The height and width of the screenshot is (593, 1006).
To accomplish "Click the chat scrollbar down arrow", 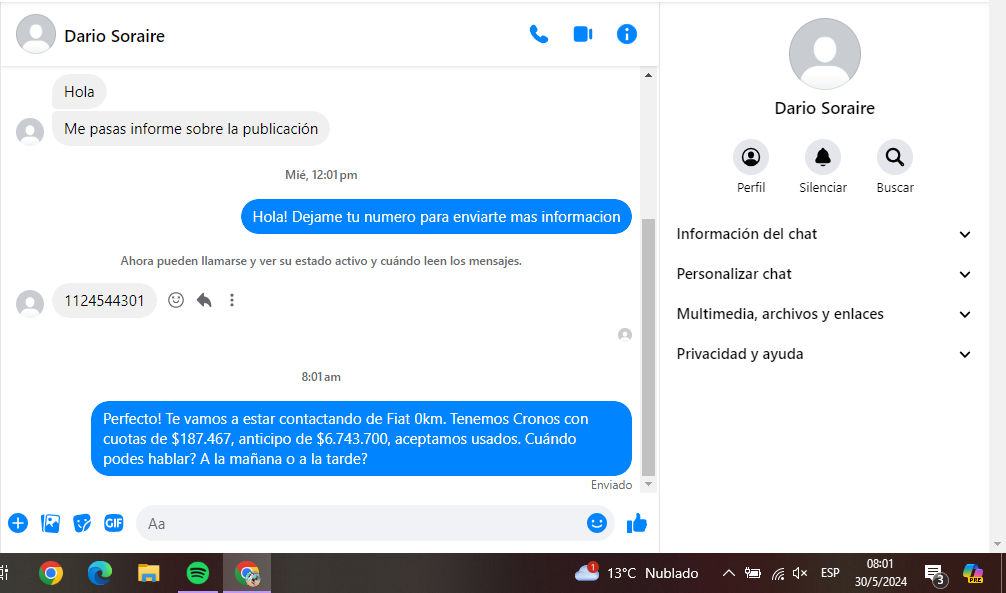I will coord(648,484).
